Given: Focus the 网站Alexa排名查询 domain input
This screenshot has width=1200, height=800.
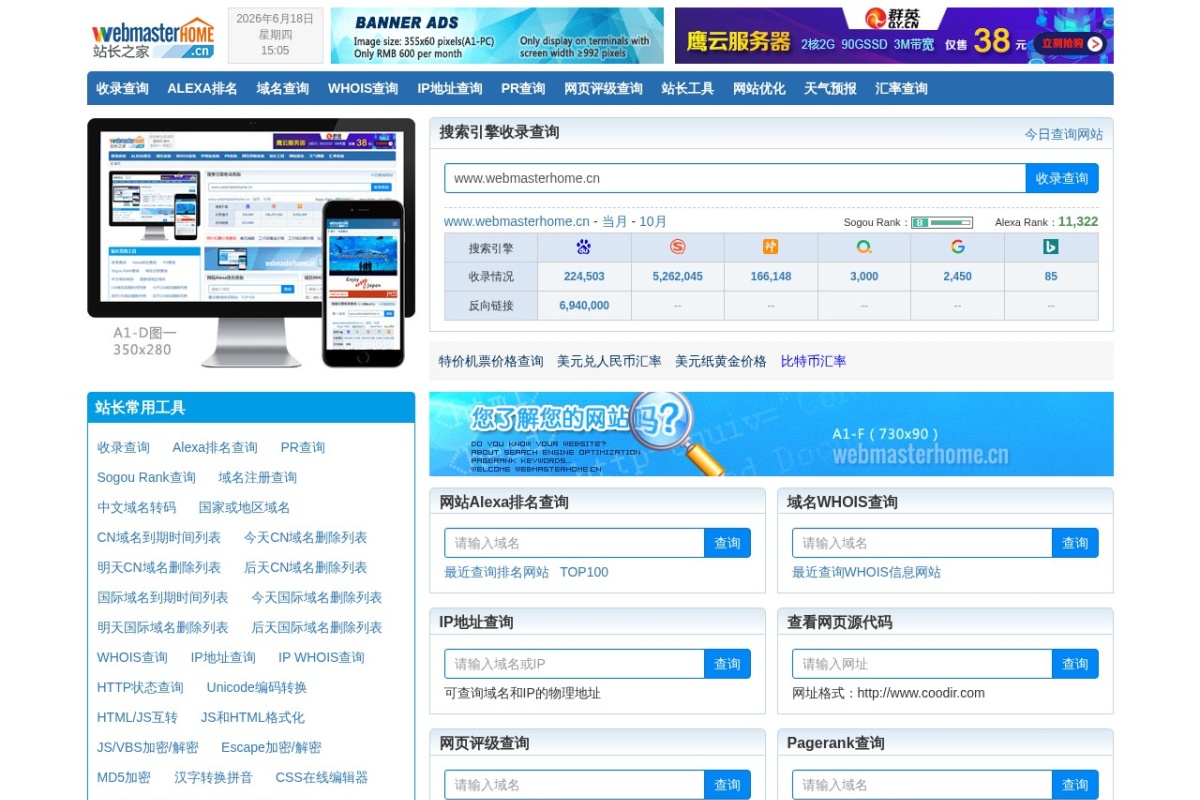Looking at the screenshot, I should [x=574, y=543].
